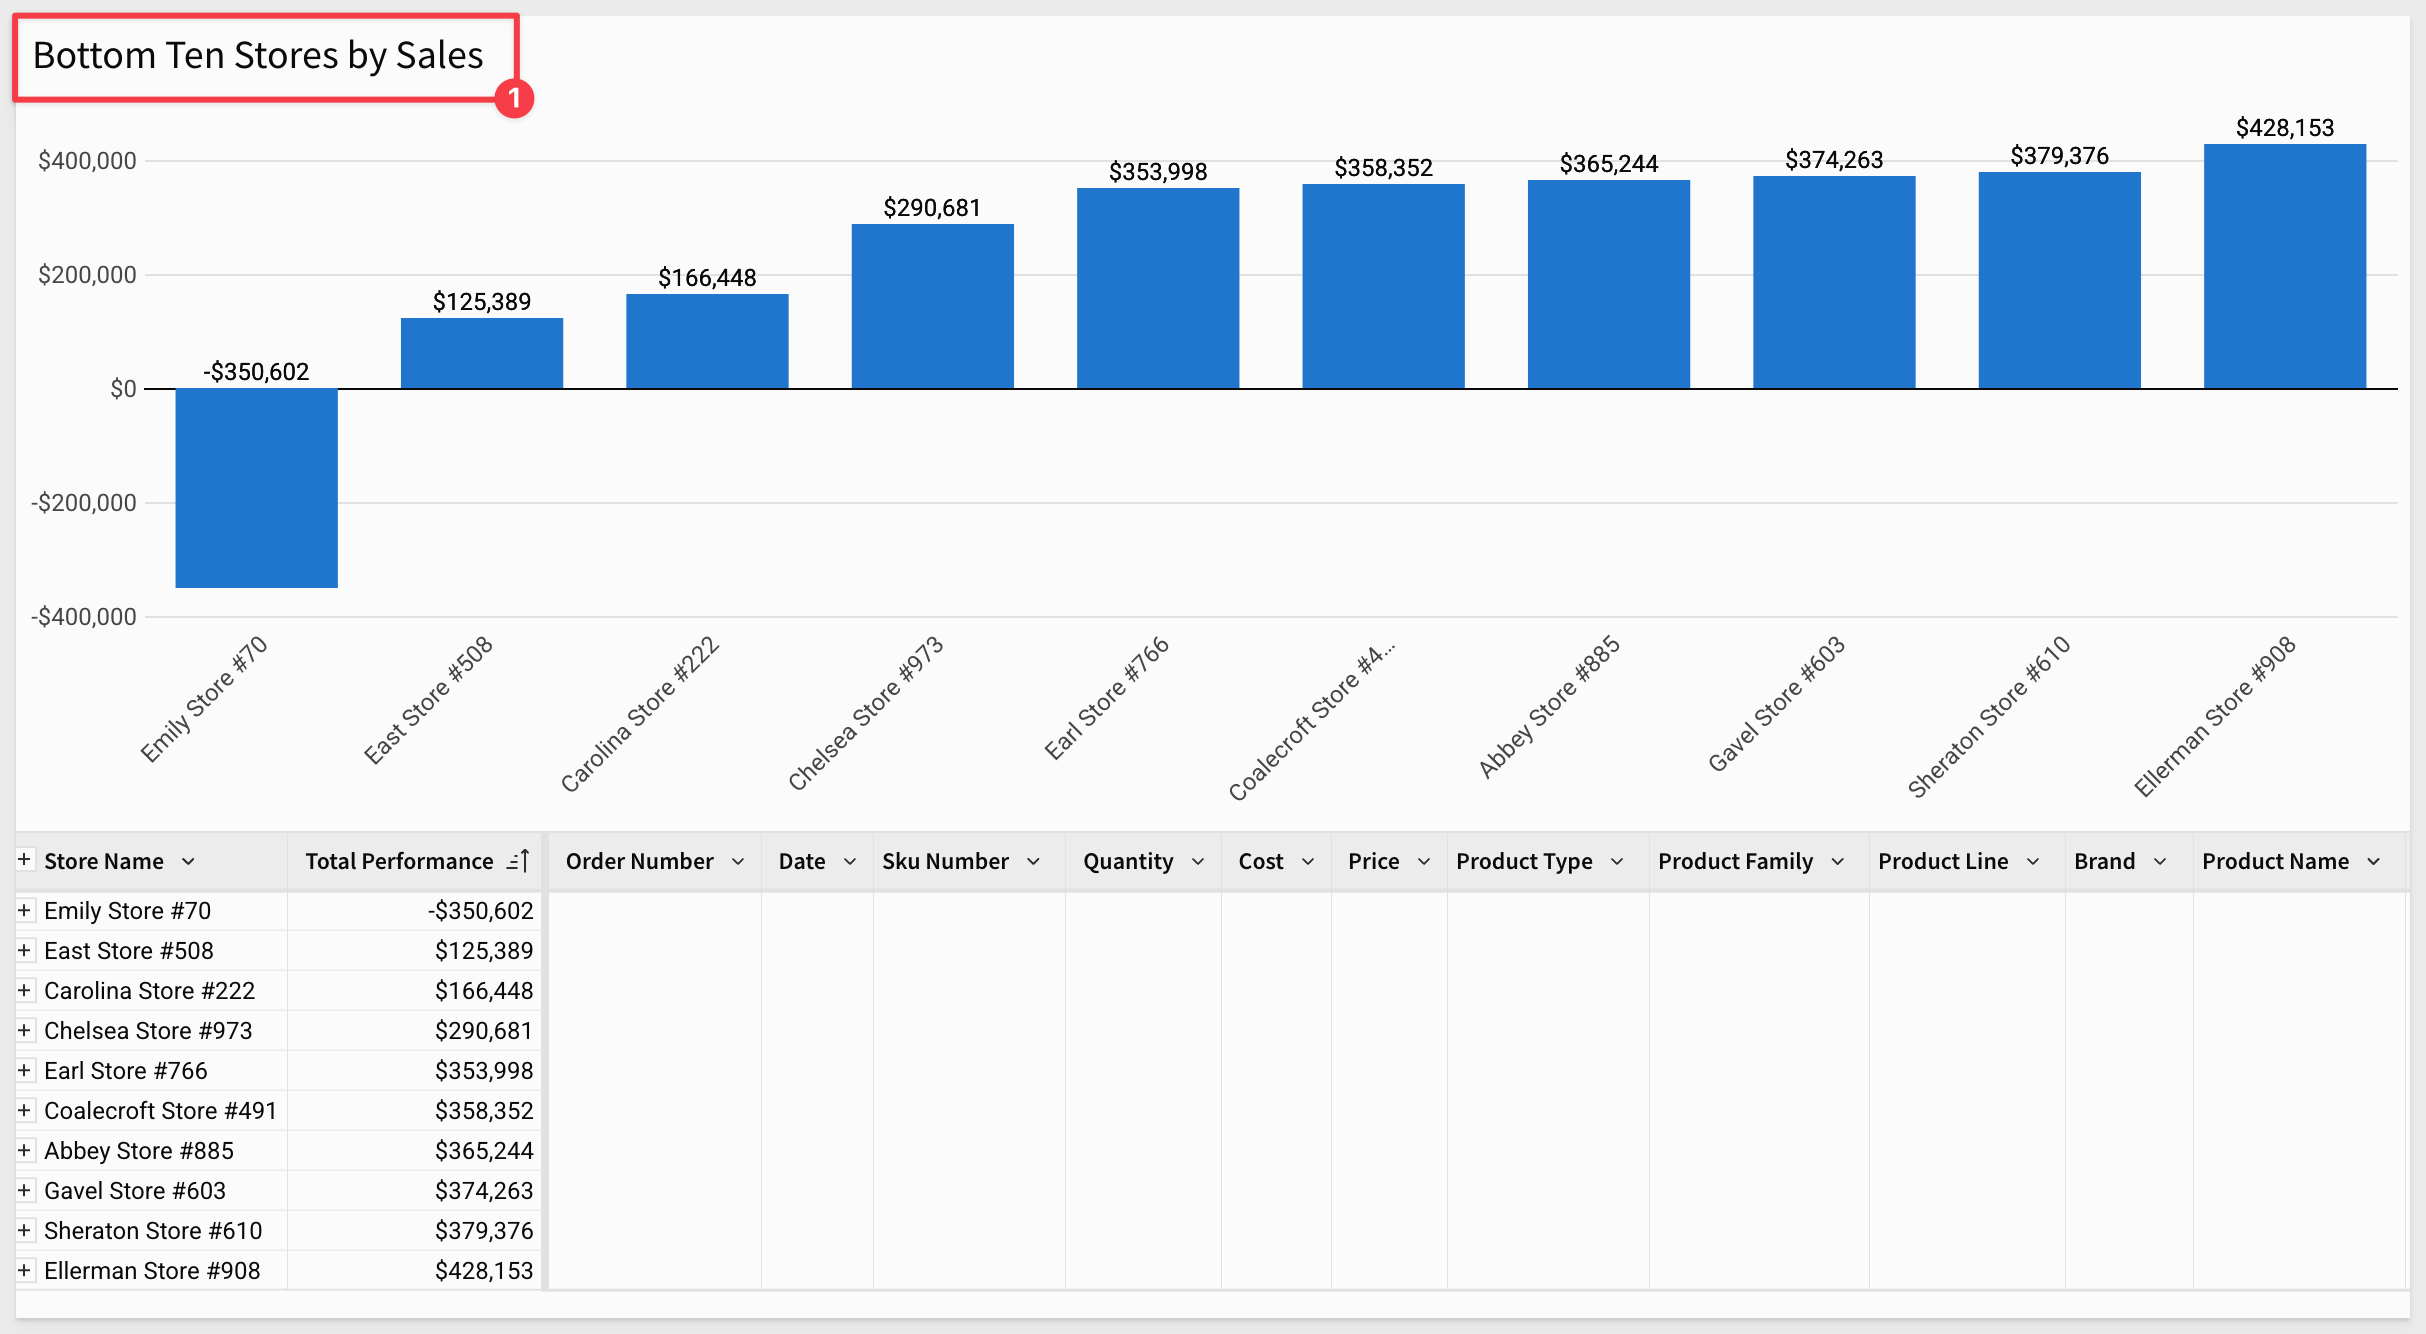Open the Date column dropdown arrow
The width and height of the screenshot is (2426, 1334).
tap(850, 862)
